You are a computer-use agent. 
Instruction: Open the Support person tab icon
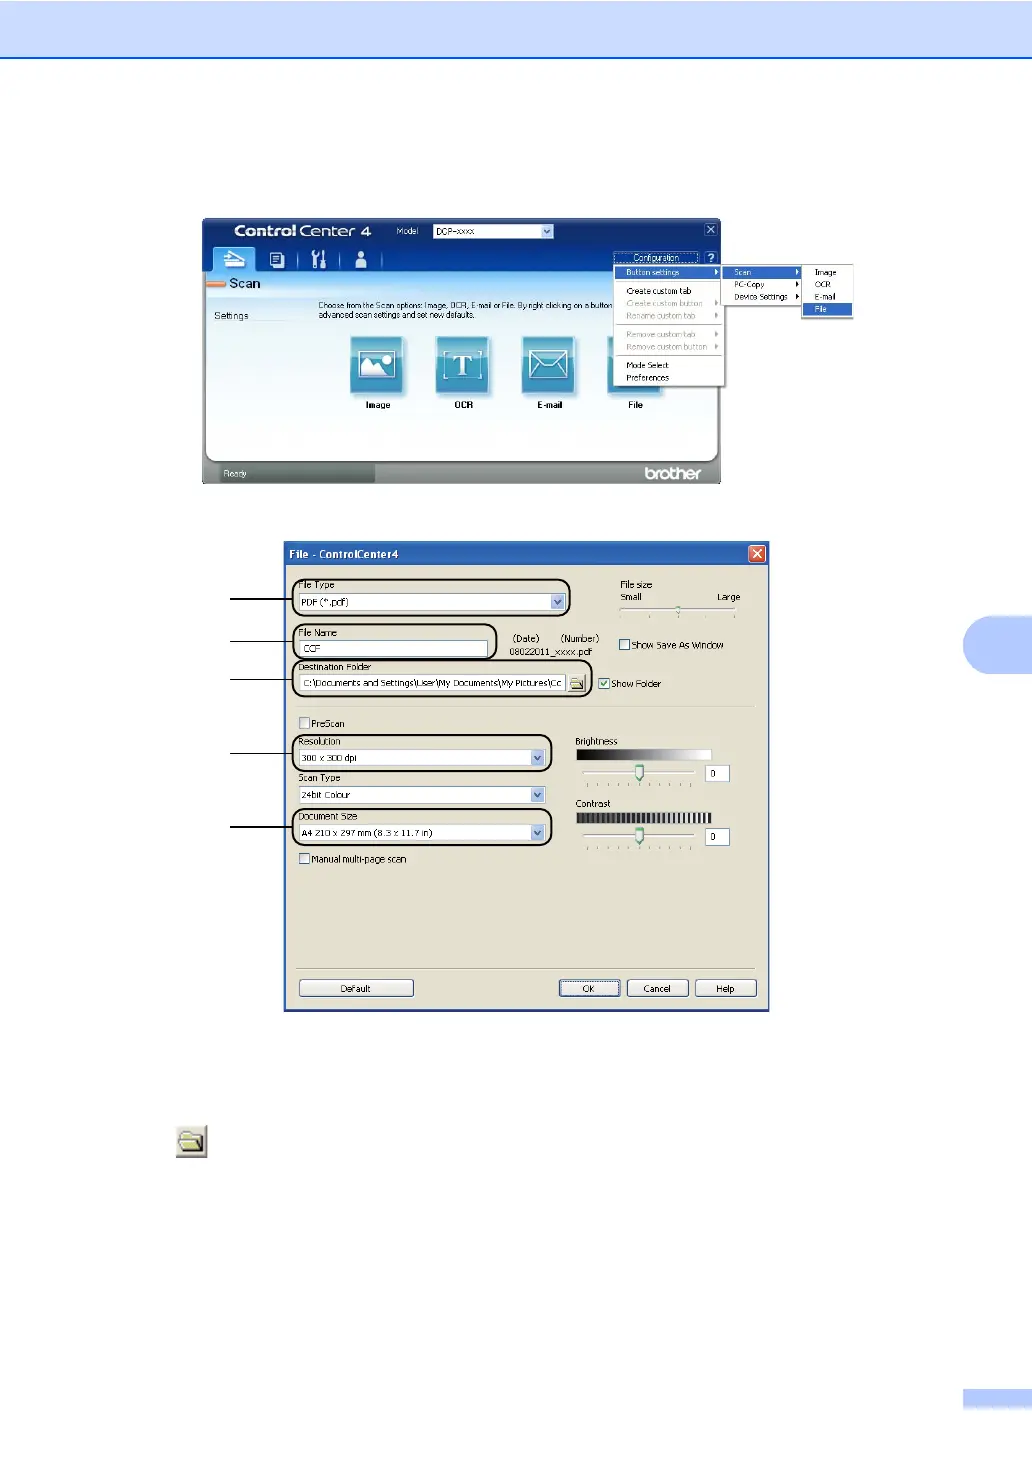pyautogui.click(x=360, y=260)
